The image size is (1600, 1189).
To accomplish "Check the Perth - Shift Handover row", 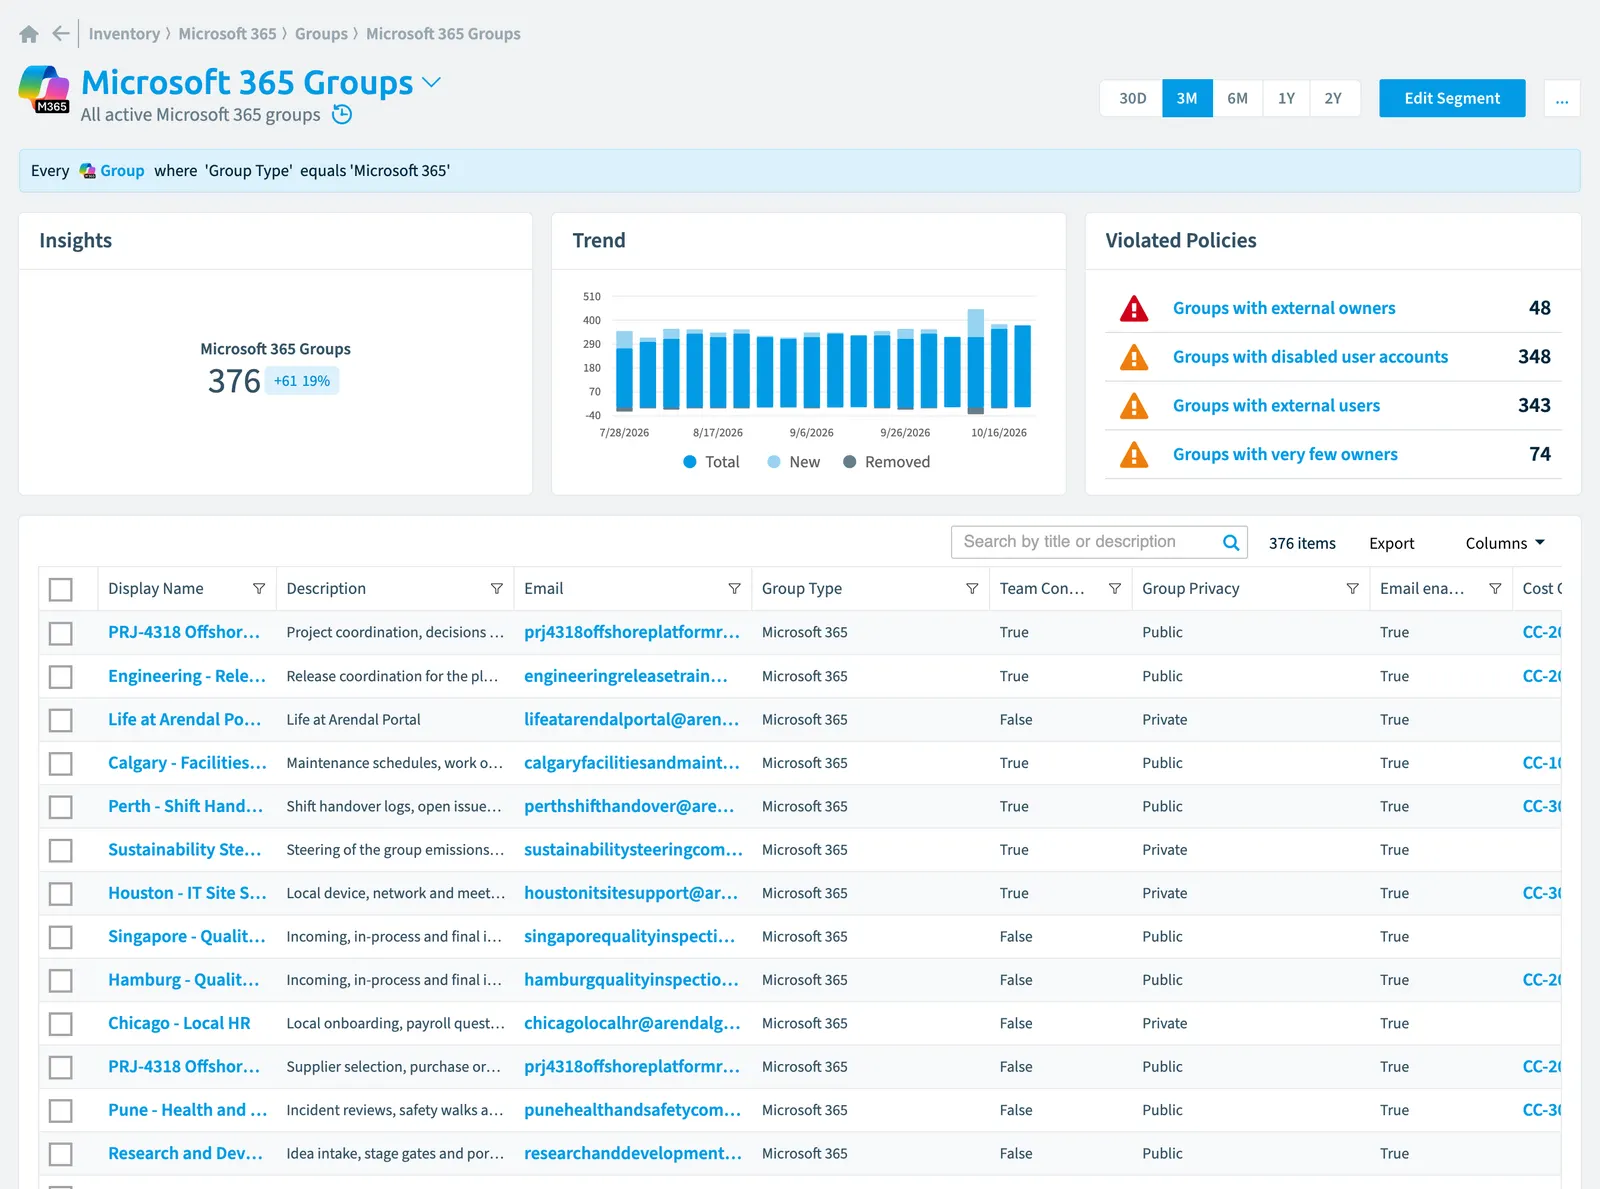I will (x=61, y=807).
